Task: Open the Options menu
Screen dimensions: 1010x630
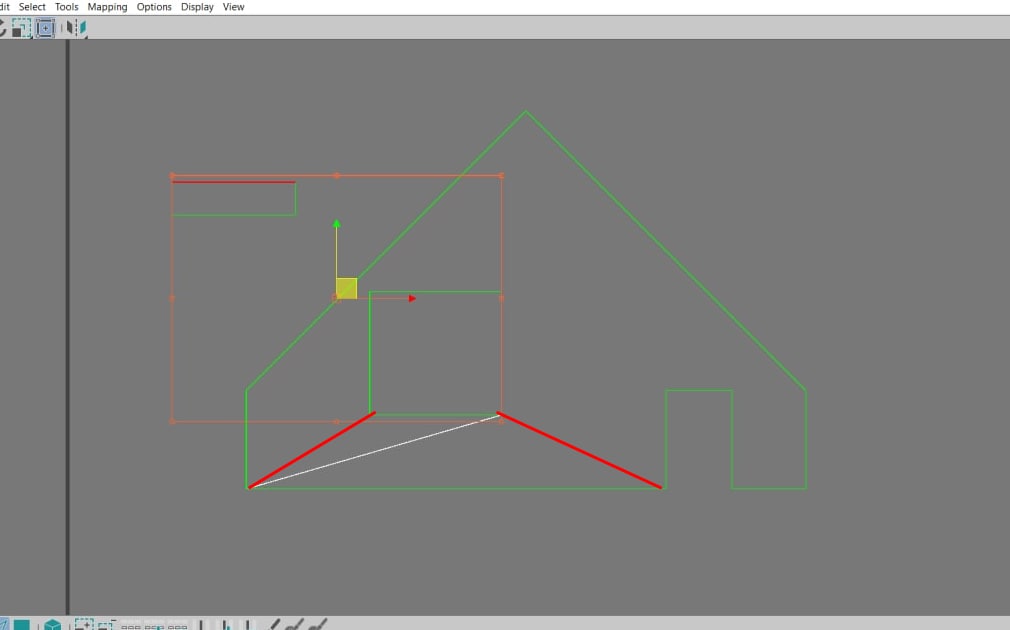Action: click(154, 7)
